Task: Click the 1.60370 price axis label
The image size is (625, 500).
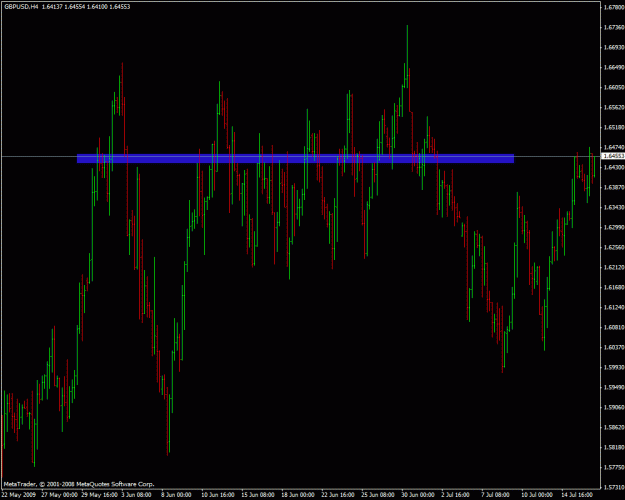Action: [614, 347]
